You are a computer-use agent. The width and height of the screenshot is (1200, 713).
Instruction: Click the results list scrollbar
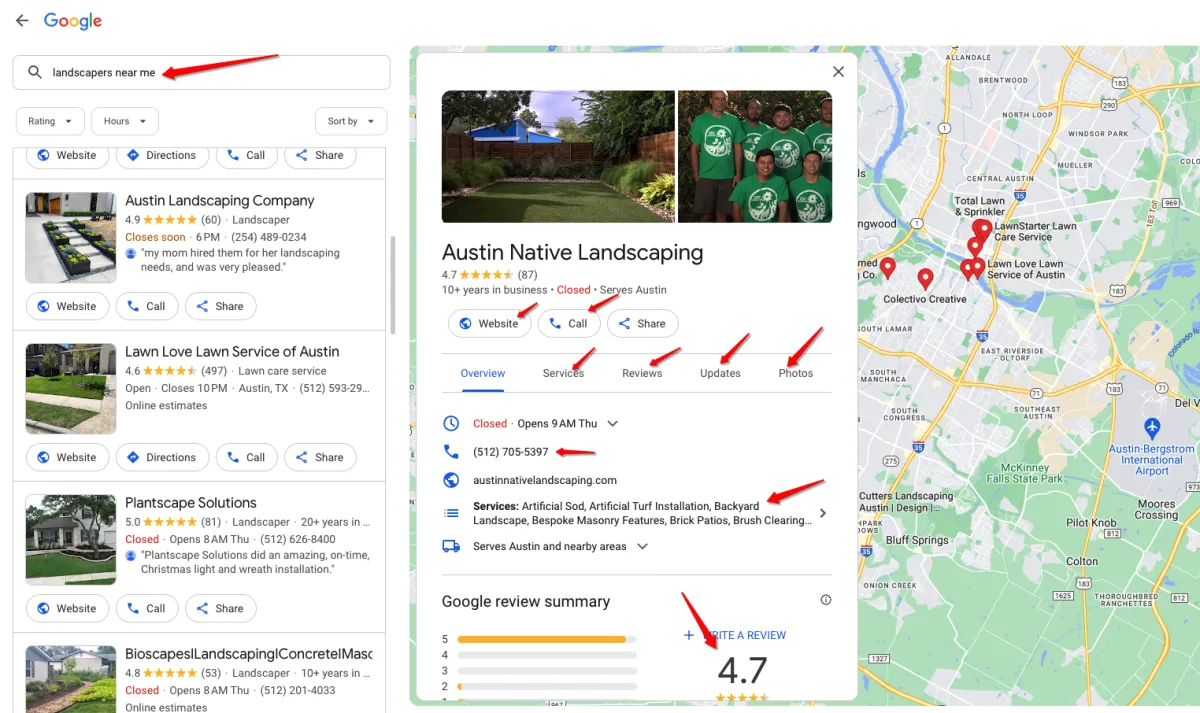tap(391, 285)
